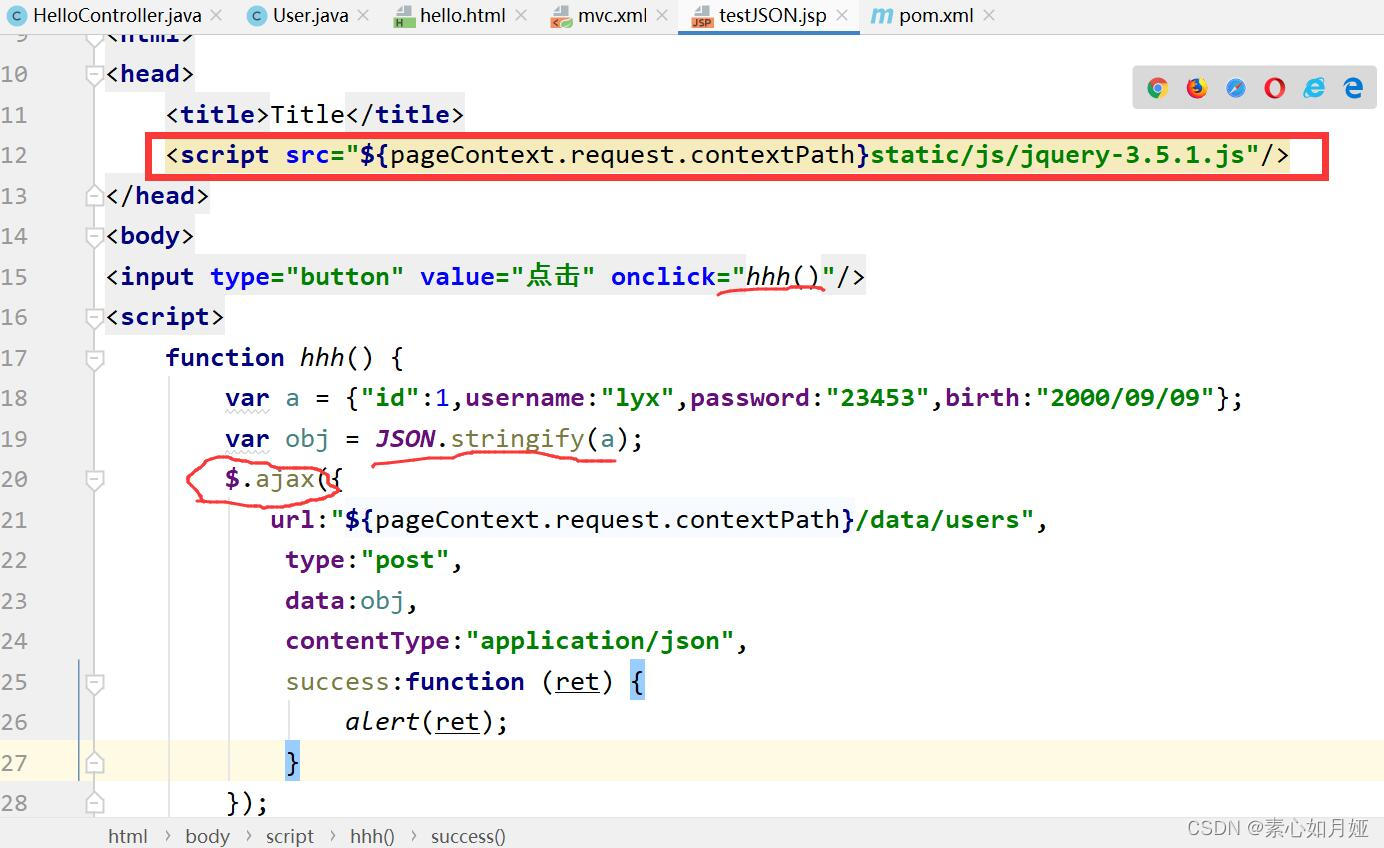
Task: Click the Java class icon on HelloController.java tab
Action: pyautogui.click(x=17, y=15)
